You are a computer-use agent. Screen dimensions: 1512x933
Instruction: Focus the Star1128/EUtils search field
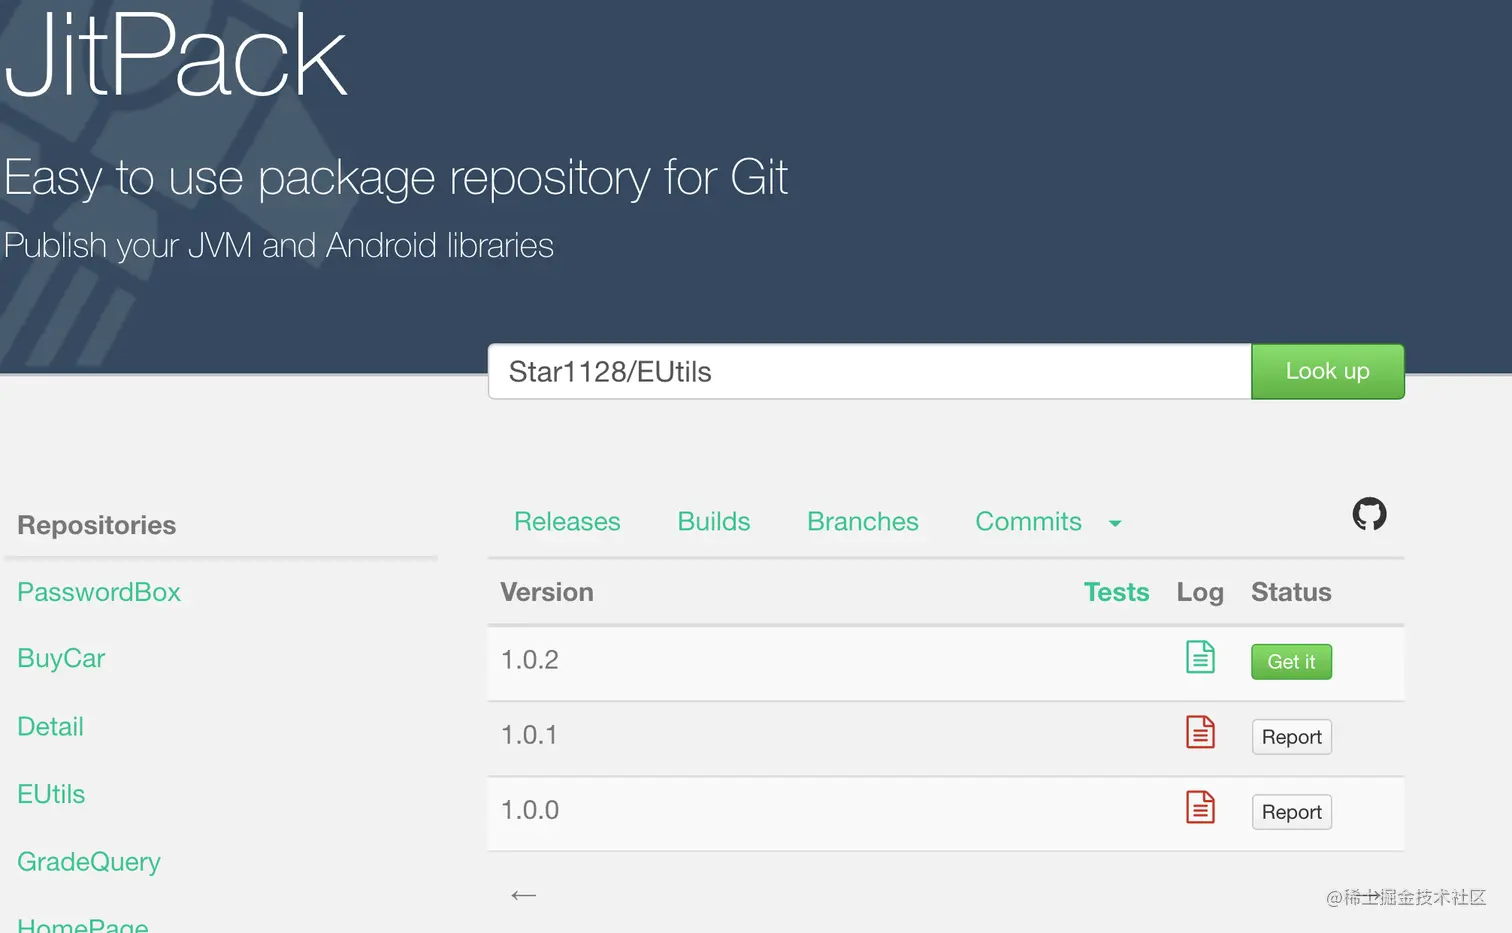870,371
